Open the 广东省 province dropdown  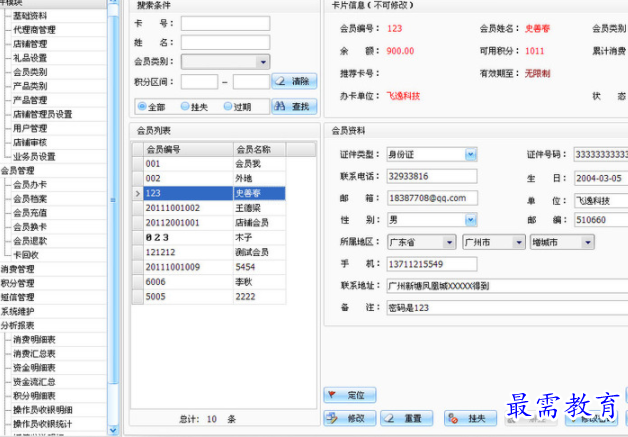pyautogui.click(x=449, y=242)
